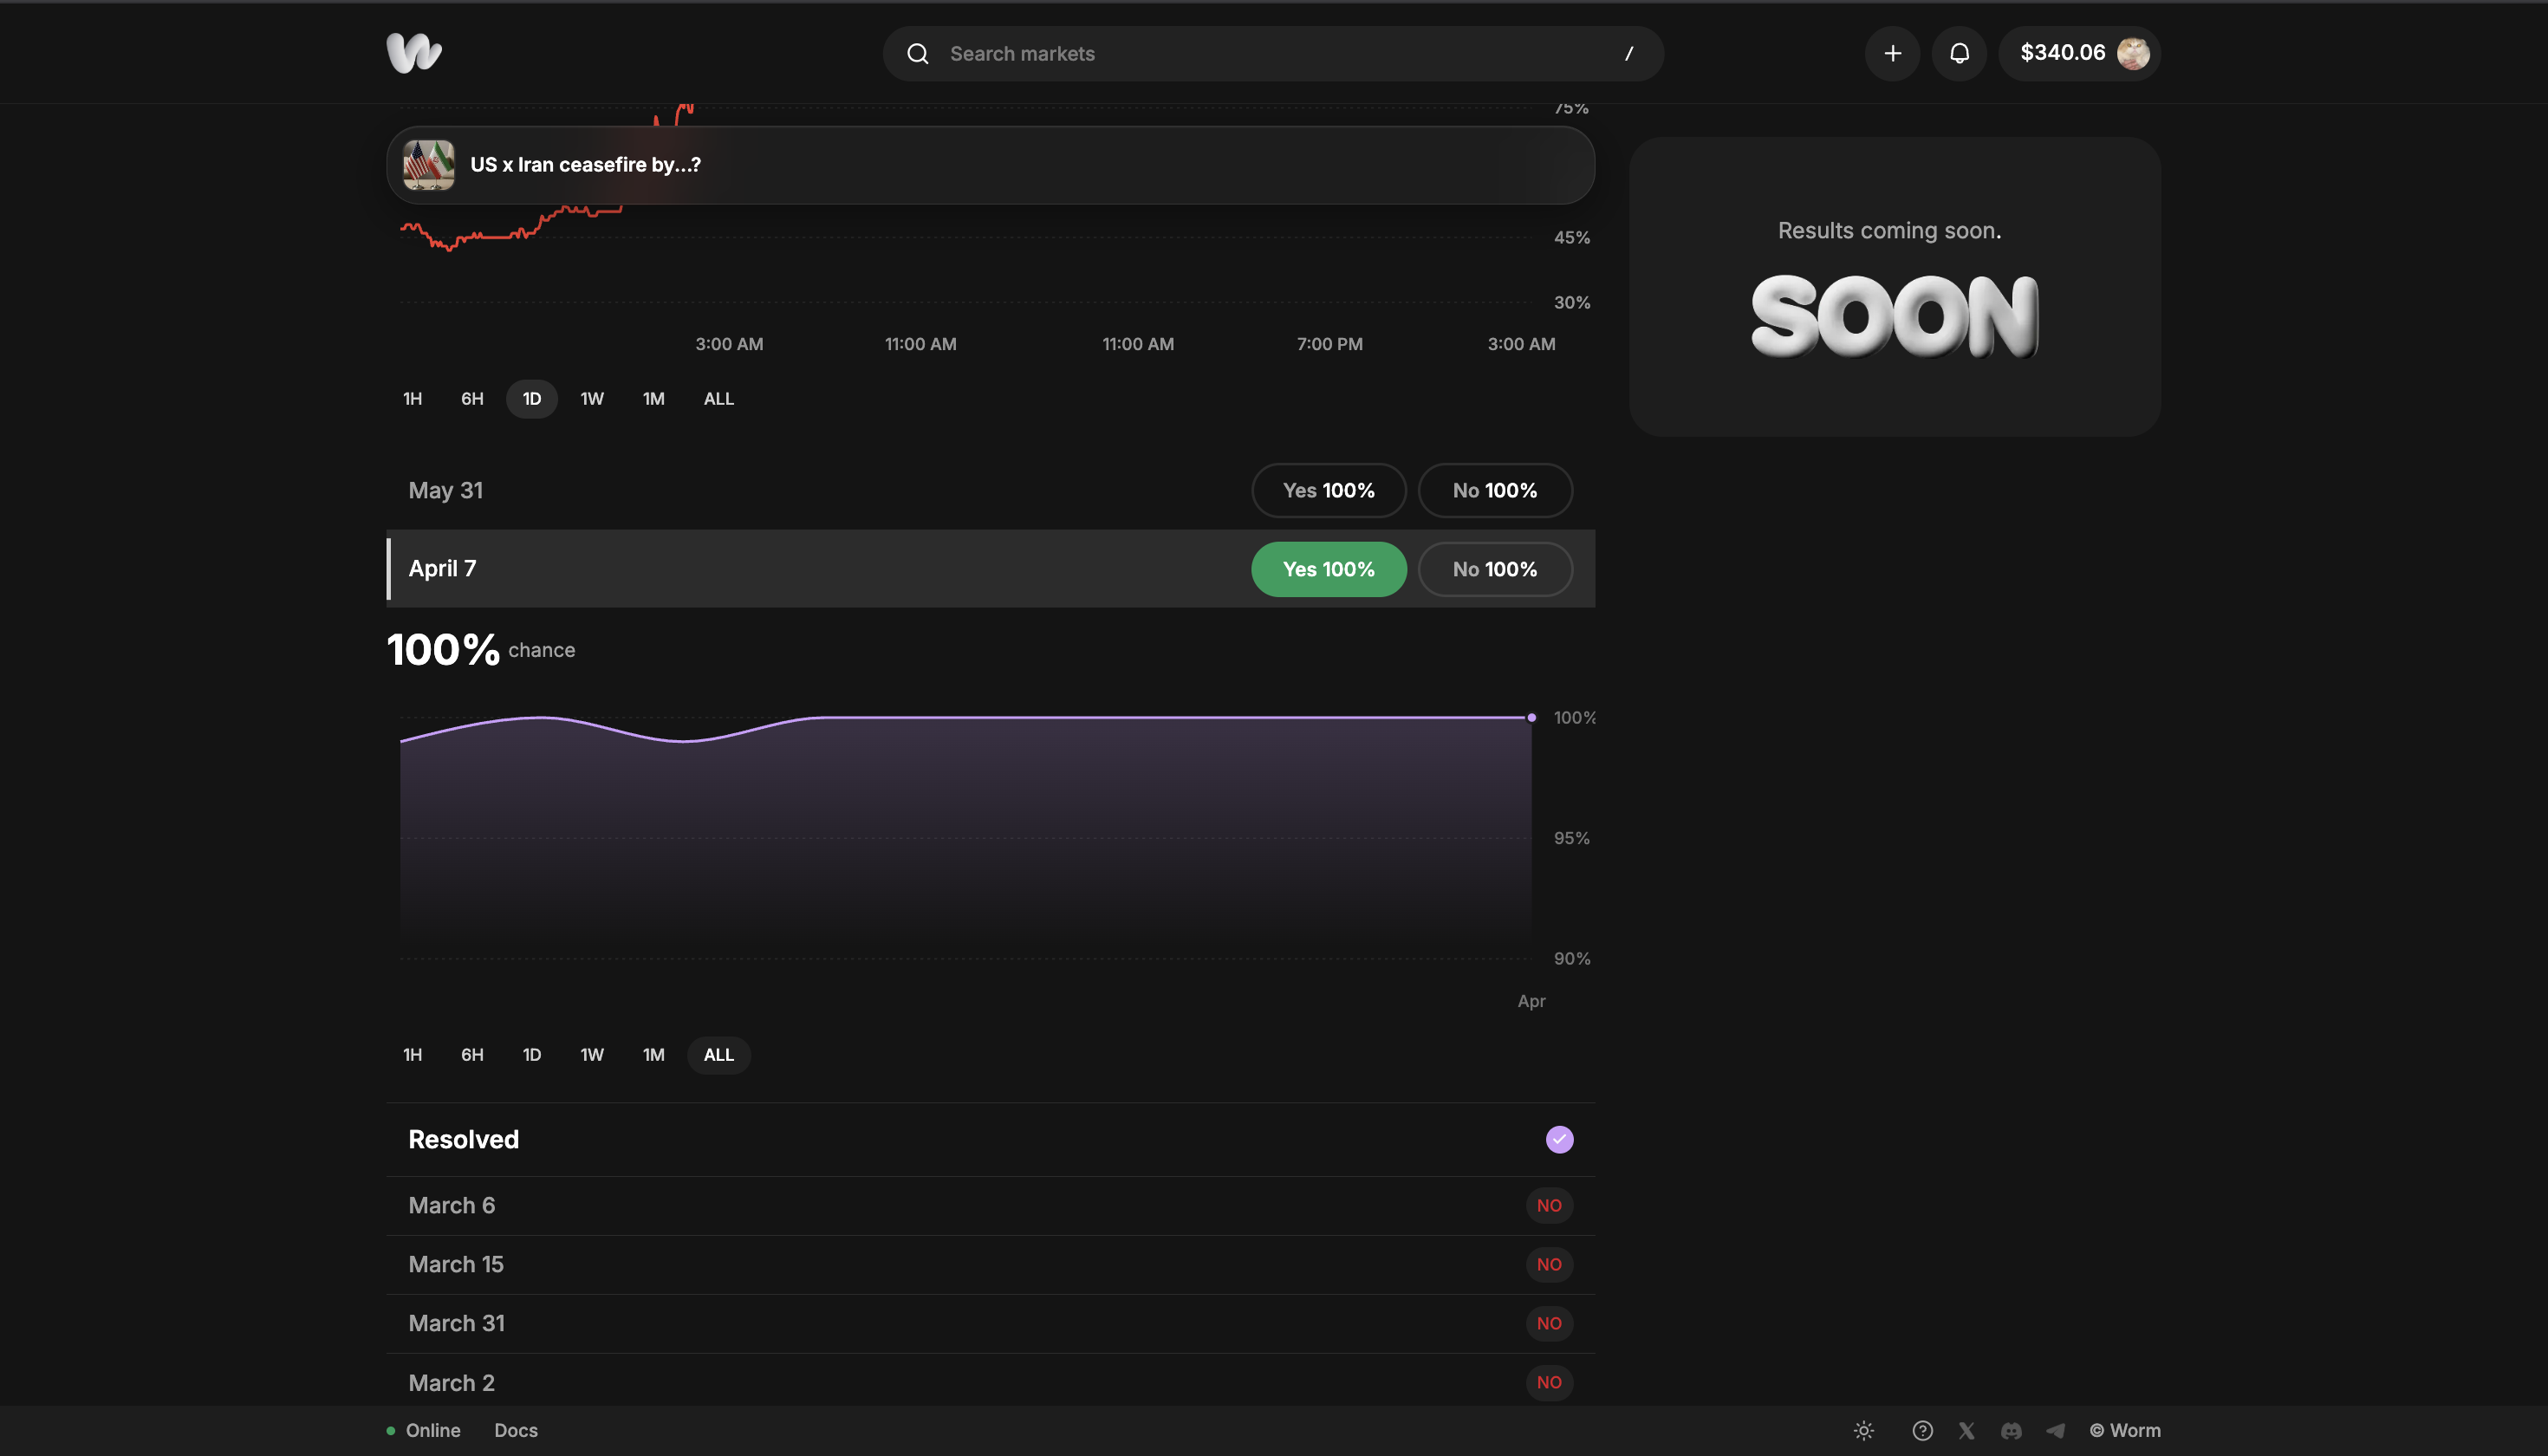Select 1D range on top chart

point(532,399)
